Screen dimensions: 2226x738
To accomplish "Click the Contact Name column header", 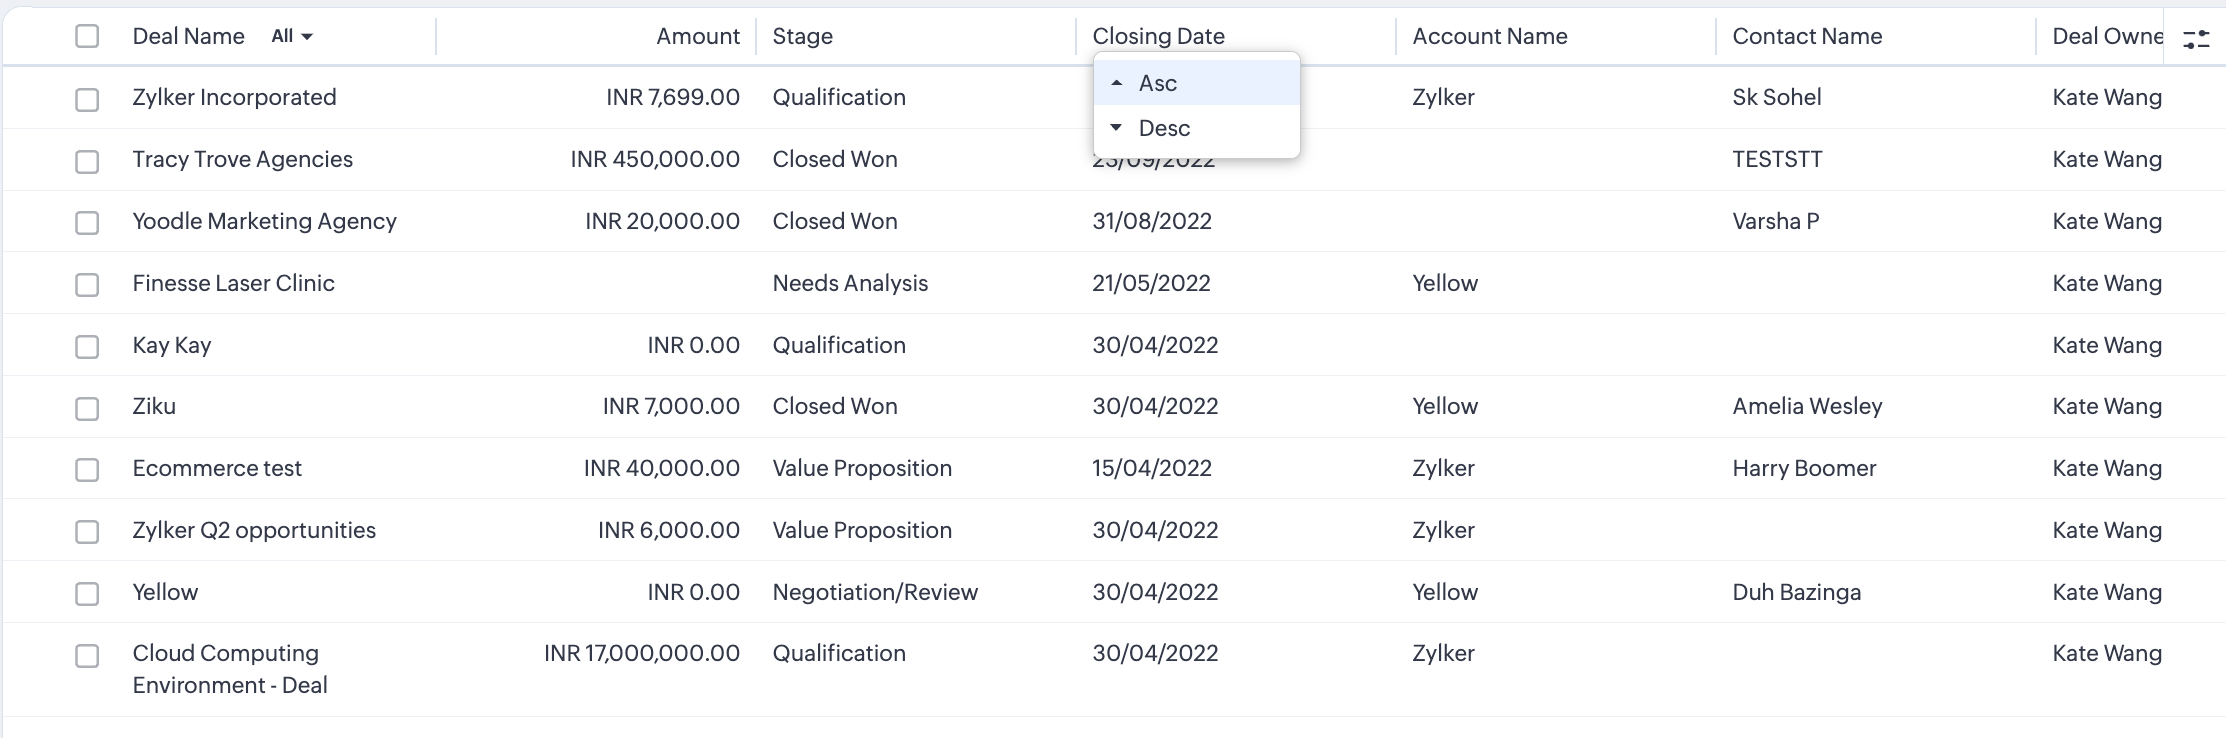I will tap(1807, 36).
